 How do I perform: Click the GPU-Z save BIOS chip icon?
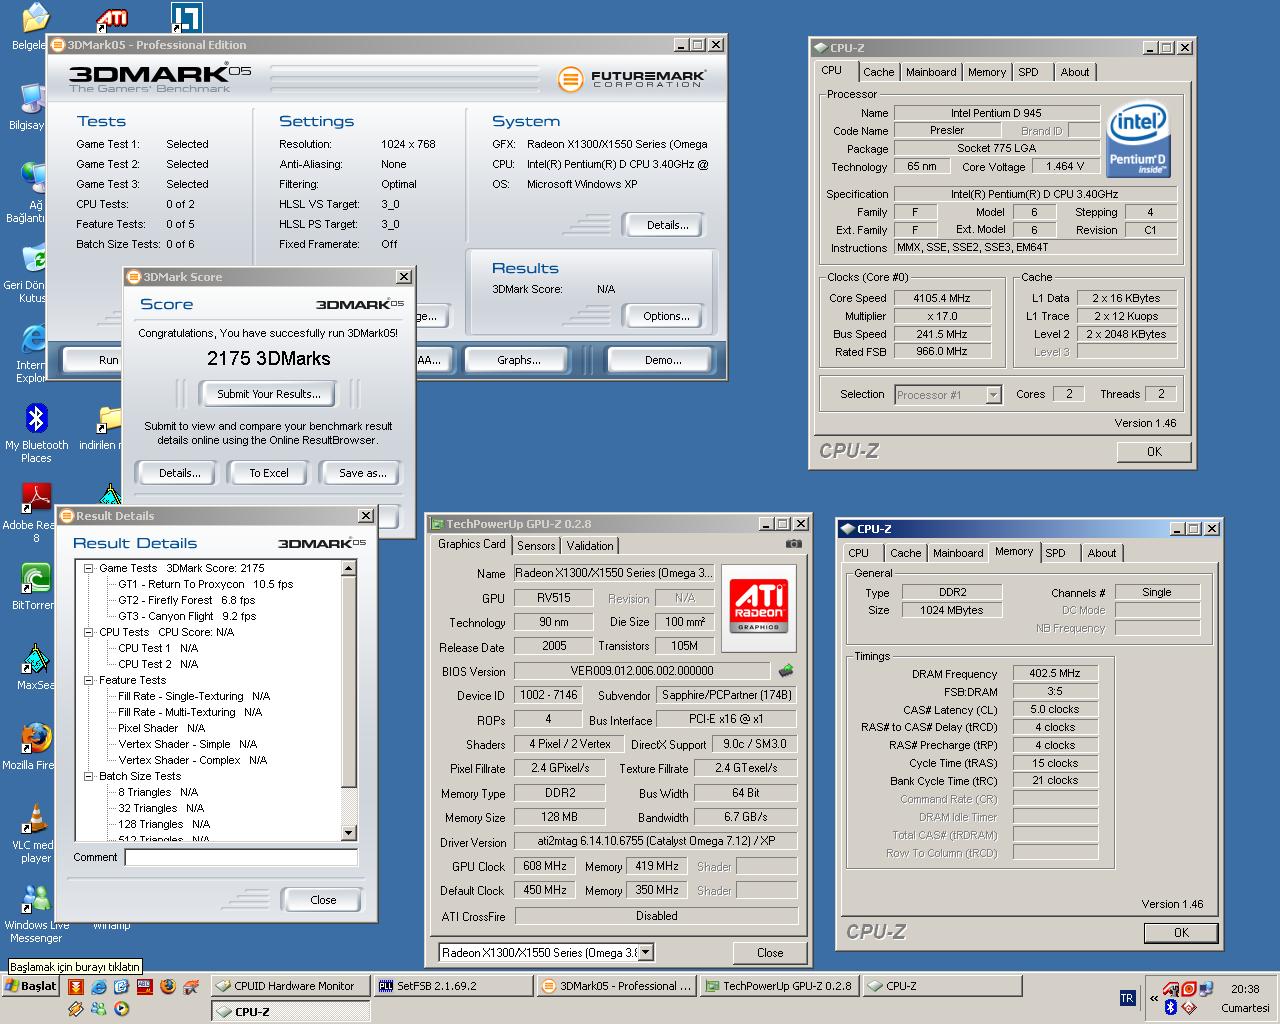pyautogui.click(x=786, y=671)
